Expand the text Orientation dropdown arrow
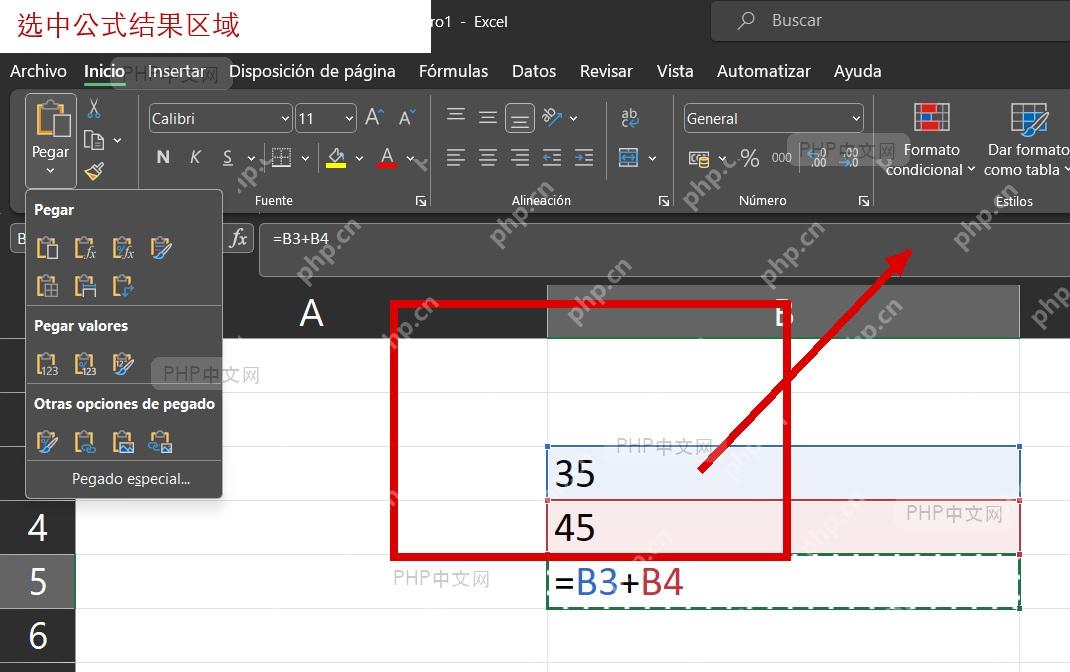This screenshot has height=672, width=1070. [573, 119]
